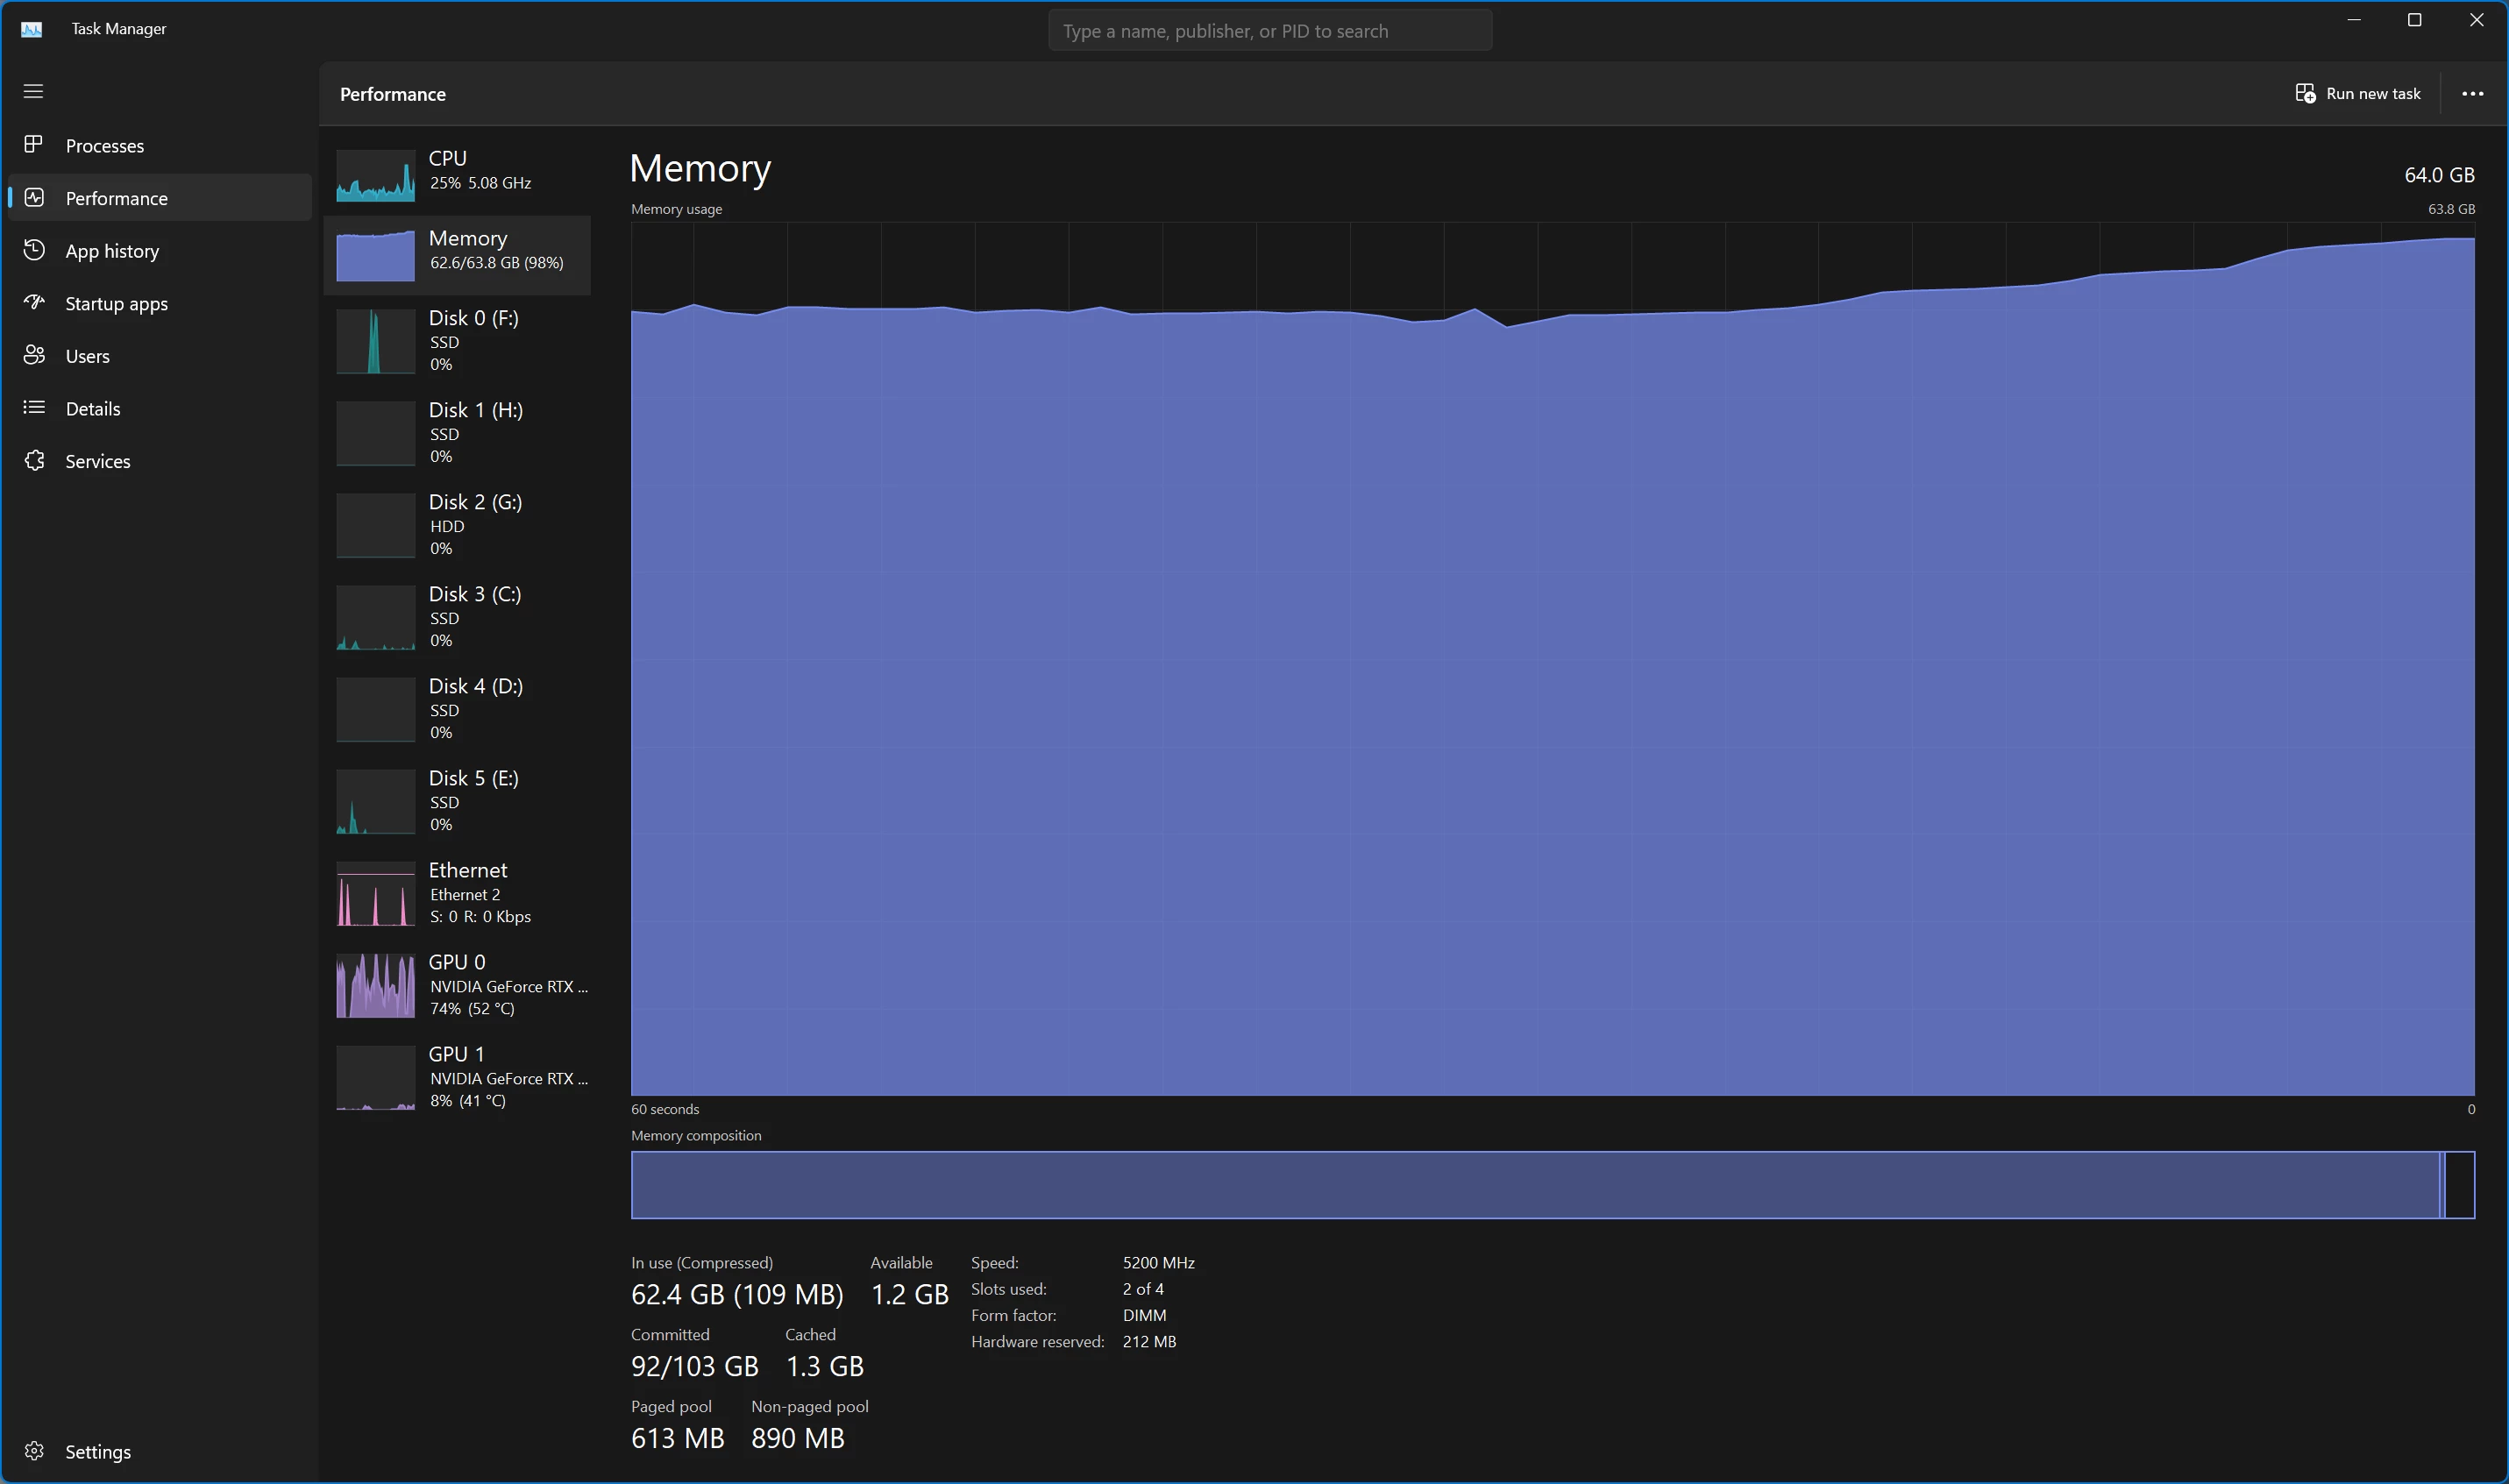Select Disk 2 (G:) HDD entry
This screenshot has width=2509, height=1484.
458,524
